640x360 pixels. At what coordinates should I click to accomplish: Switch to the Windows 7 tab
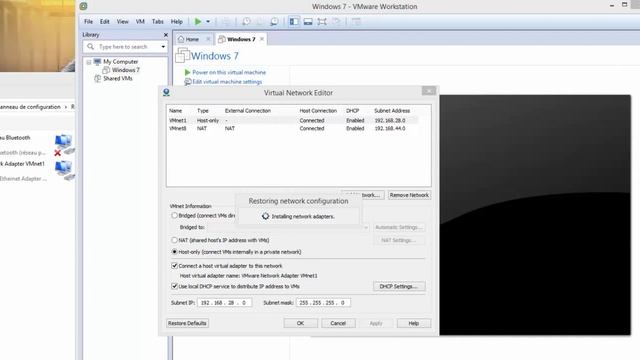coord(241,39)
